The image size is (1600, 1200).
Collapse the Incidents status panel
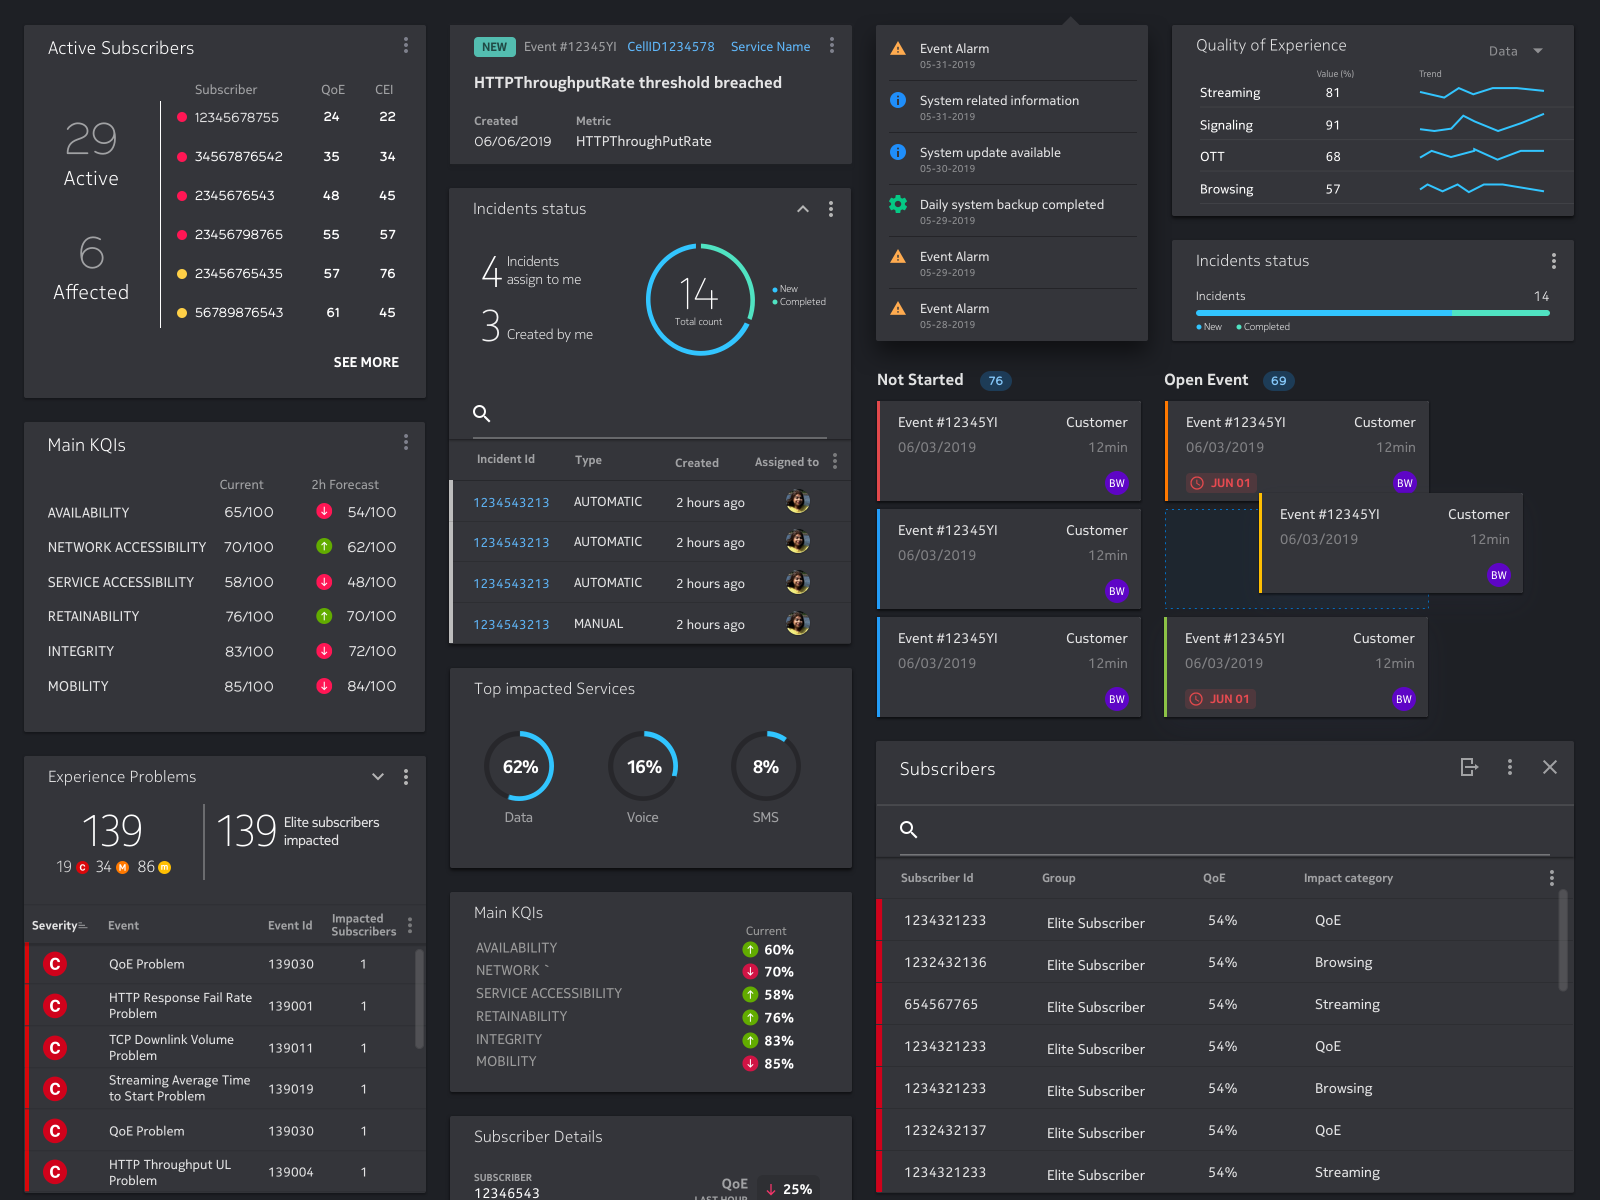802,209
